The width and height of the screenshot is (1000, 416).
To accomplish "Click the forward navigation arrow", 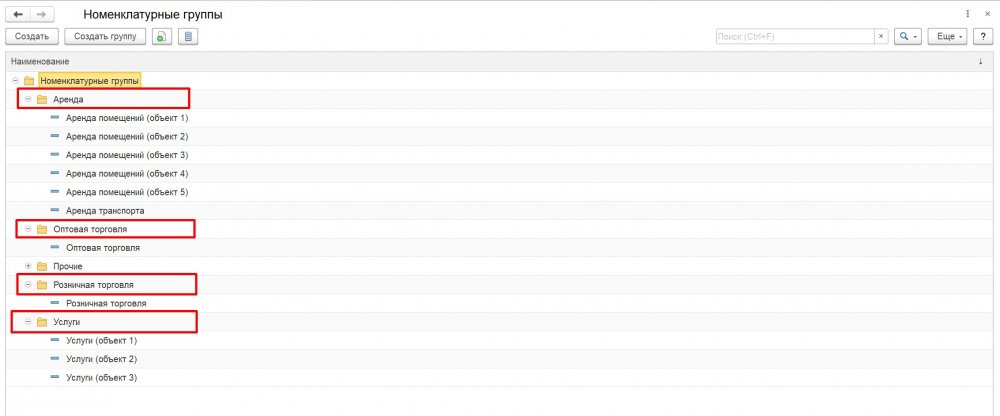I will [42, 14].
